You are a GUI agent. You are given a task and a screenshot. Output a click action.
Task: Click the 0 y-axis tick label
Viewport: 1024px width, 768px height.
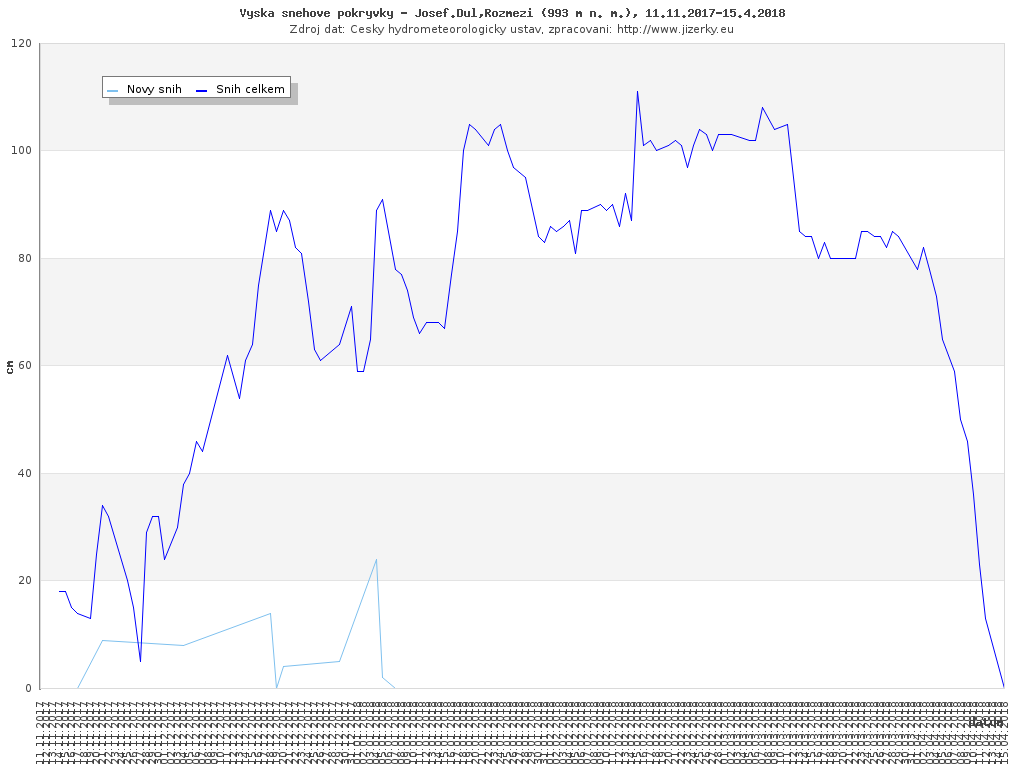(28, 688)
